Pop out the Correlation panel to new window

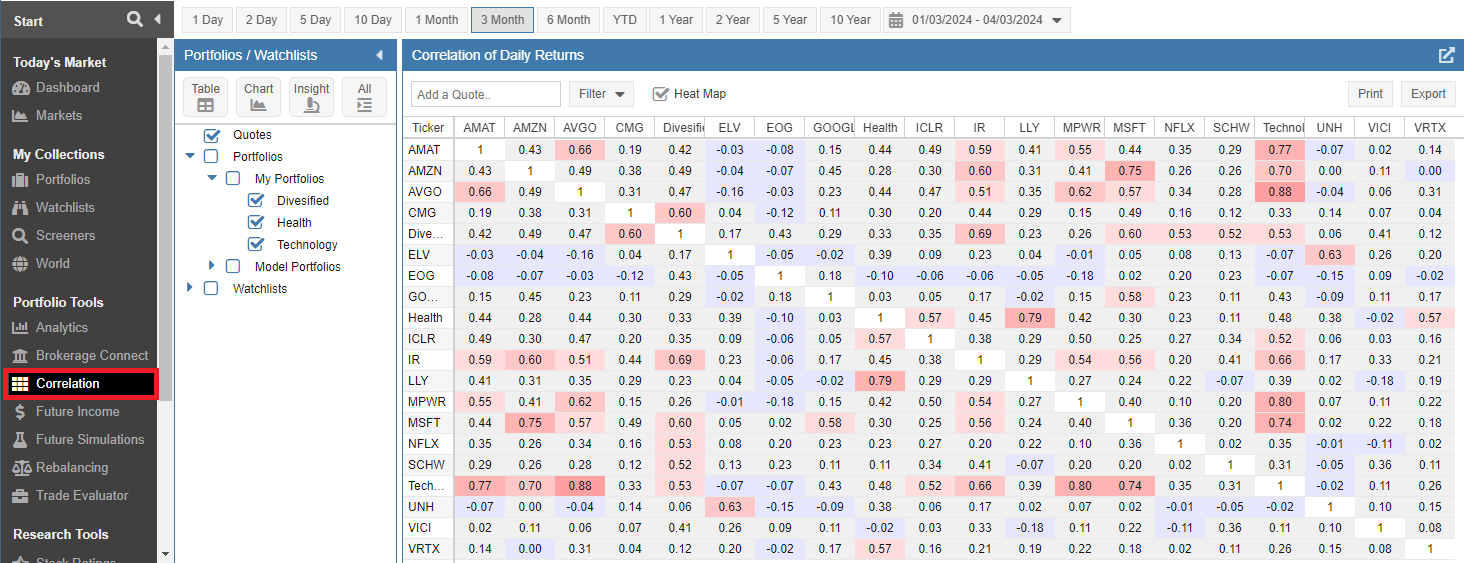click(x=1446, y=55)
